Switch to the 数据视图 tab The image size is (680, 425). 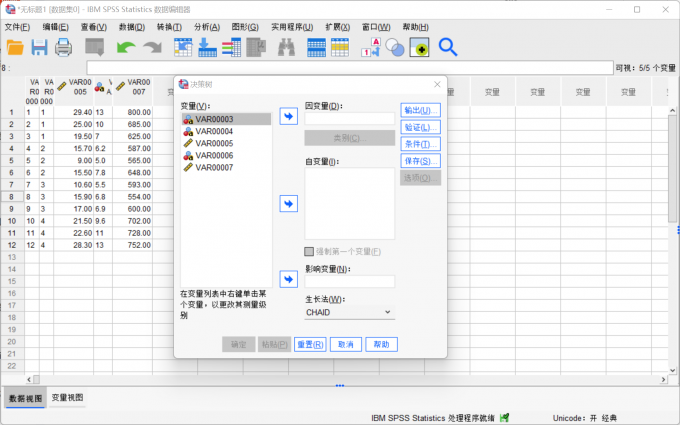(x=25, y=398)
